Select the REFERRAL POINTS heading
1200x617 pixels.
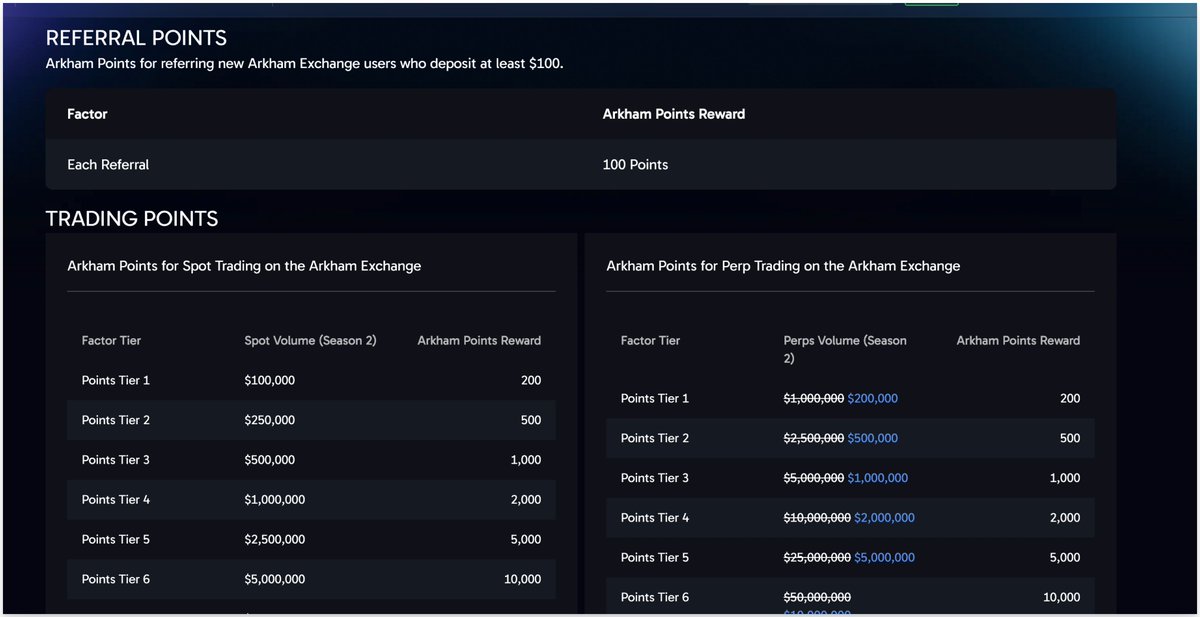(136, 37)
